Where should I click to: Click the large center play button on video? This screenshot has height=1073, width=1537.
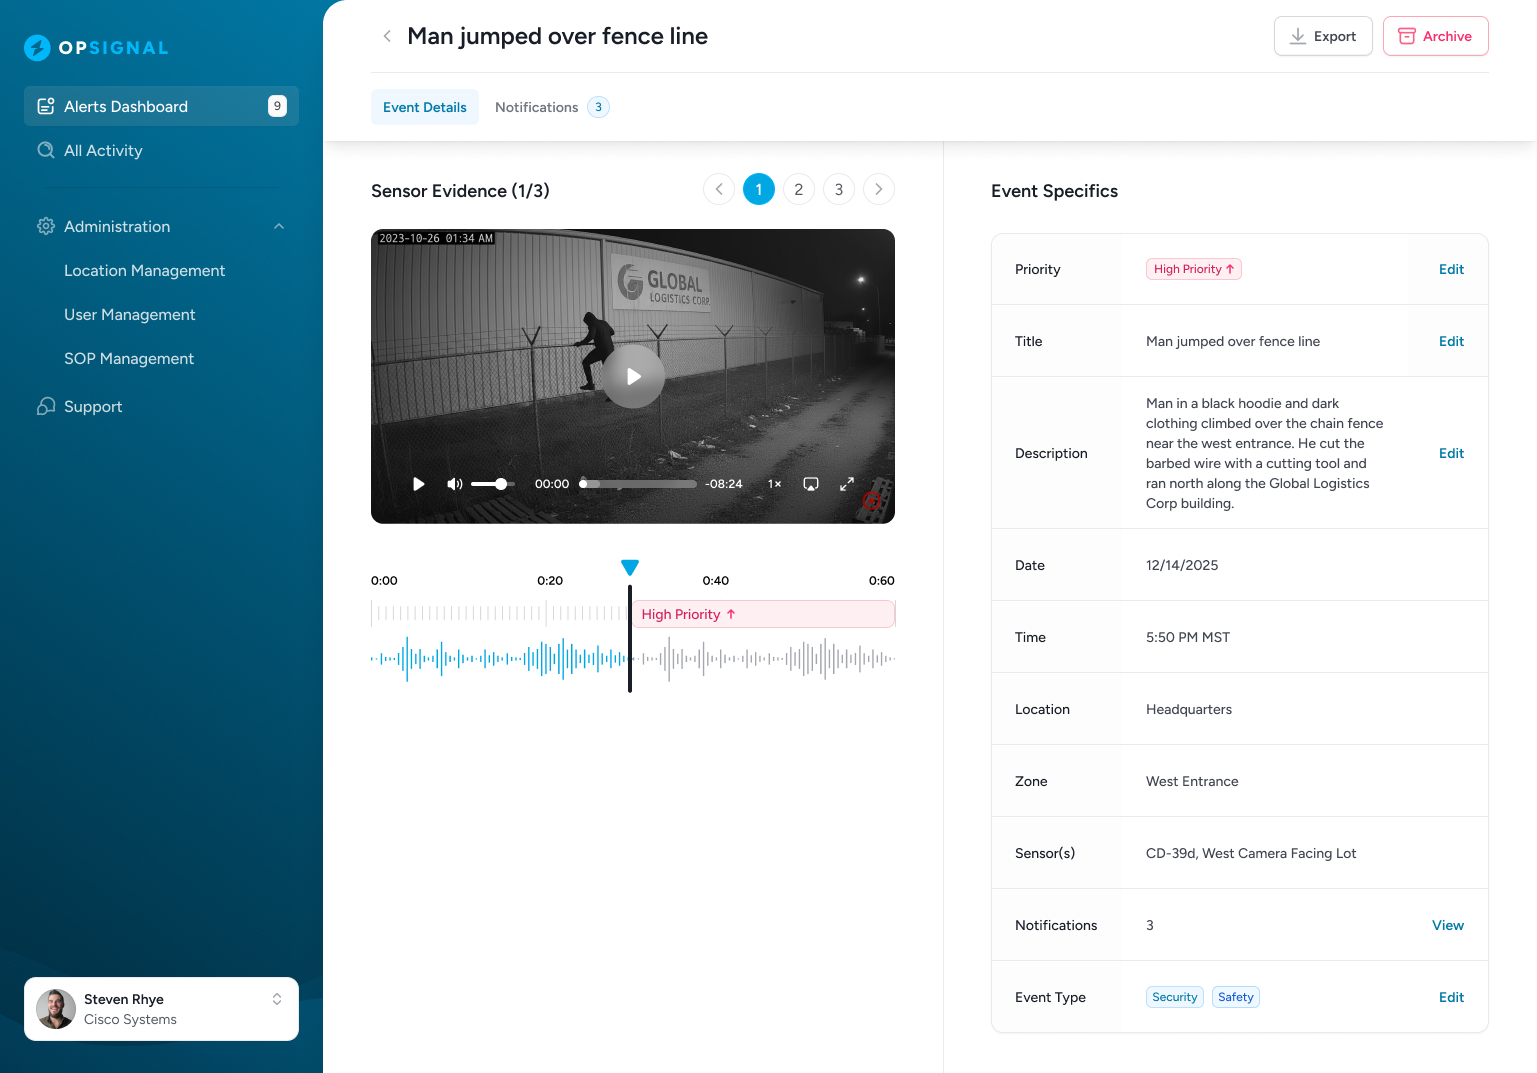pos(633,377)
